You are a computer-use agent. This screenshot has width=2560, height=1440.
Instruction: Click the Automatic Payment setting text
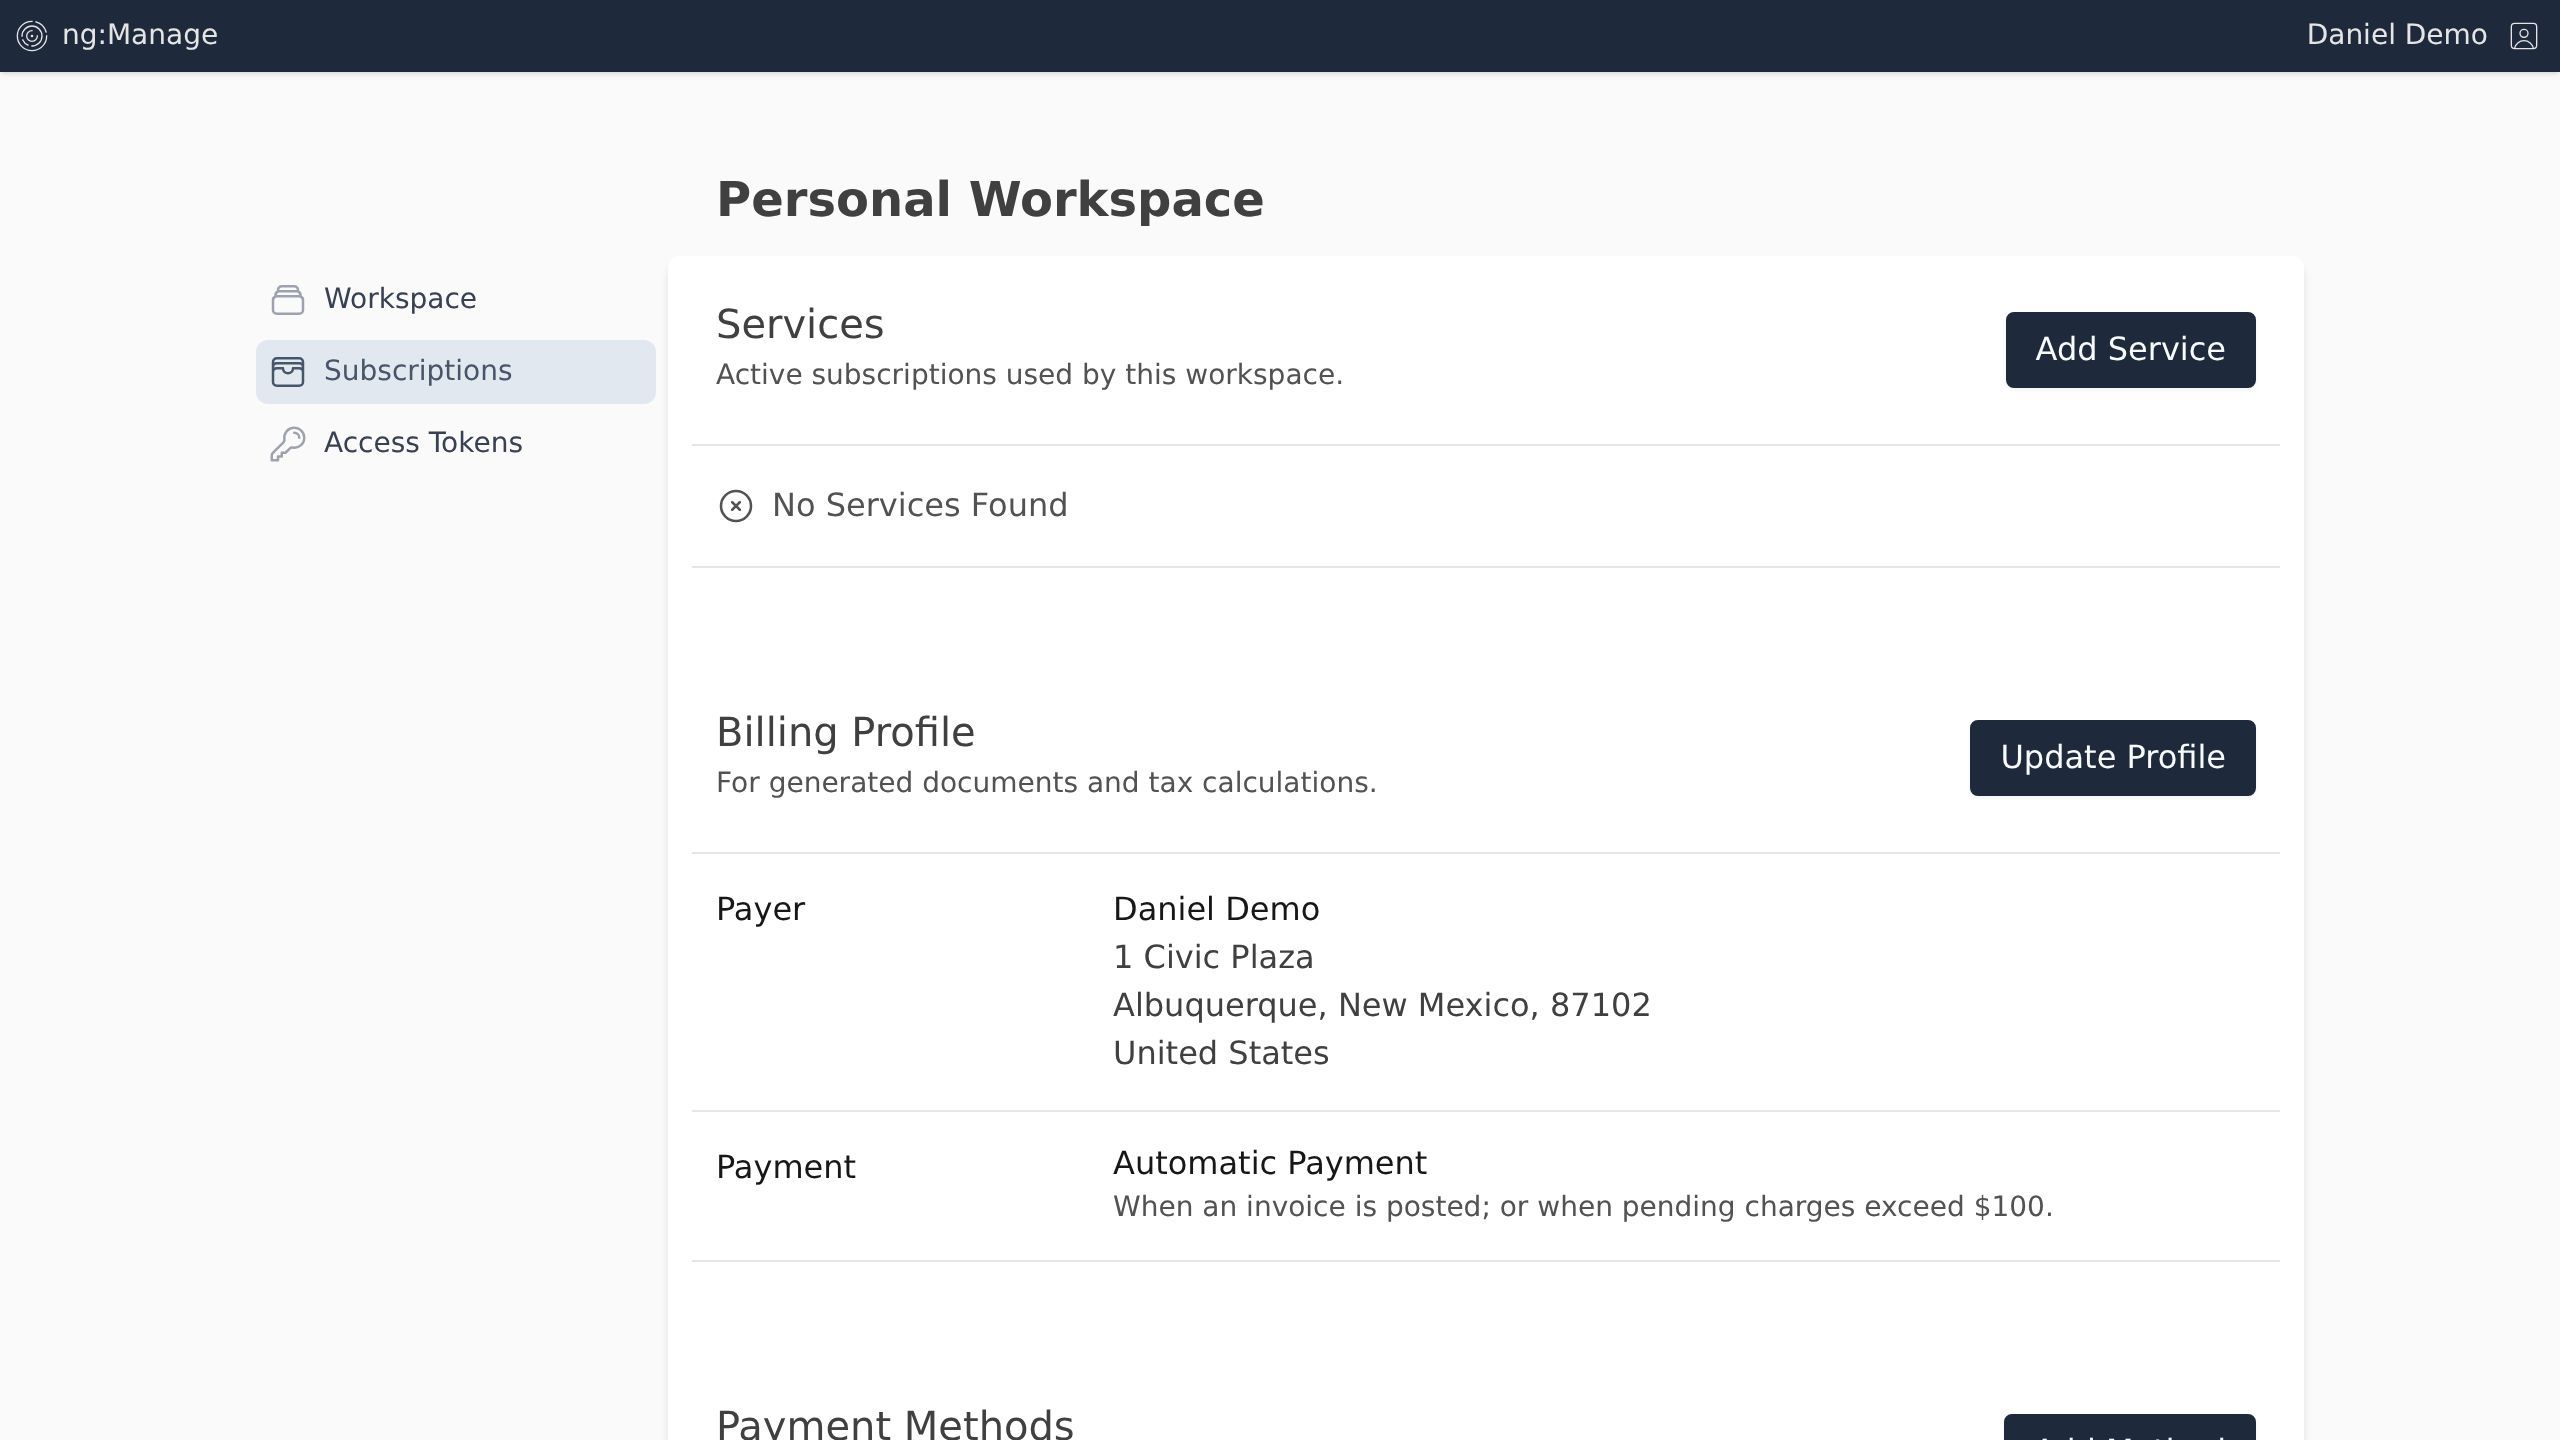(x=1269, y=1163)
